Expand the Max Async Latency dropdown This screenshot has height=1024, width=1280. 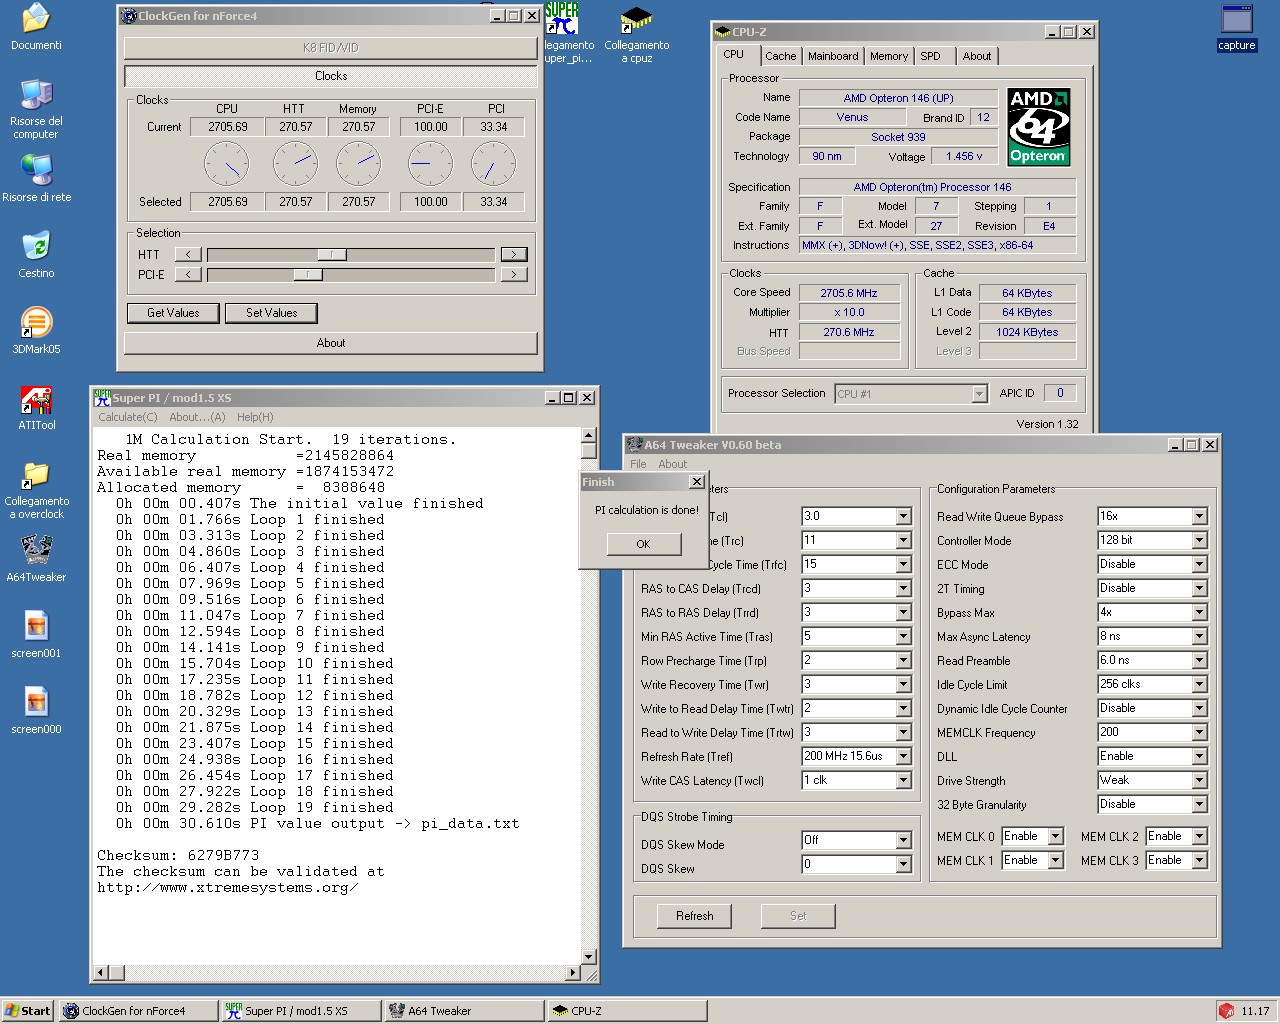(1199, 636)
